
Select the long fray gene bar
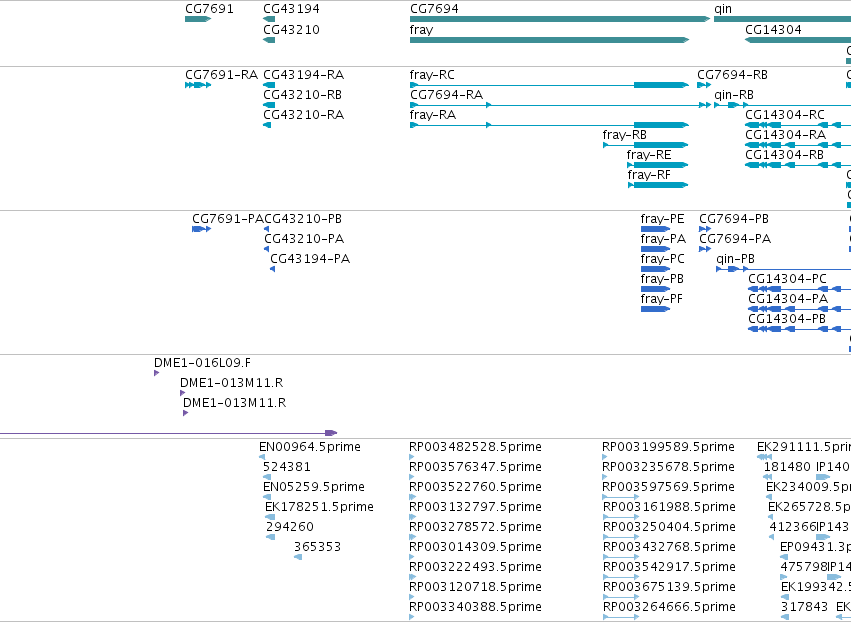pyautogui.click(x=549, y=40)
